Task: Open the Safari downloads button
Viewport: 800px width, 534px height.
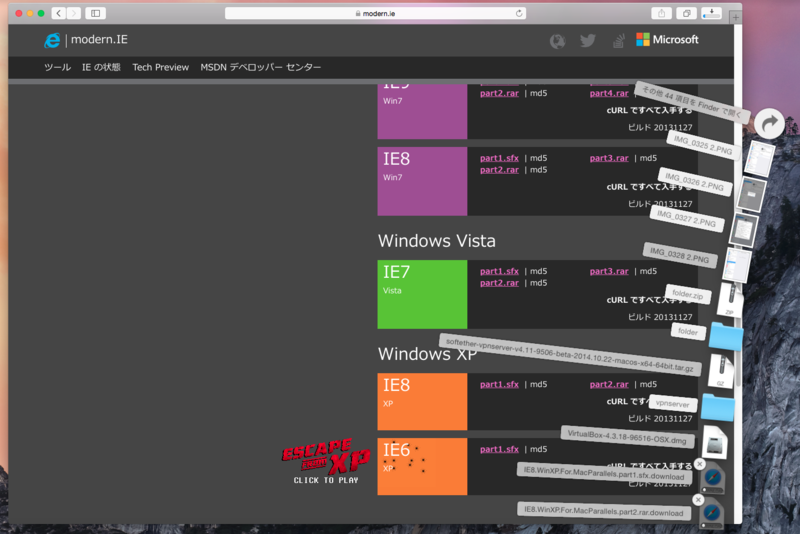Action: click(x=712, y=13)
